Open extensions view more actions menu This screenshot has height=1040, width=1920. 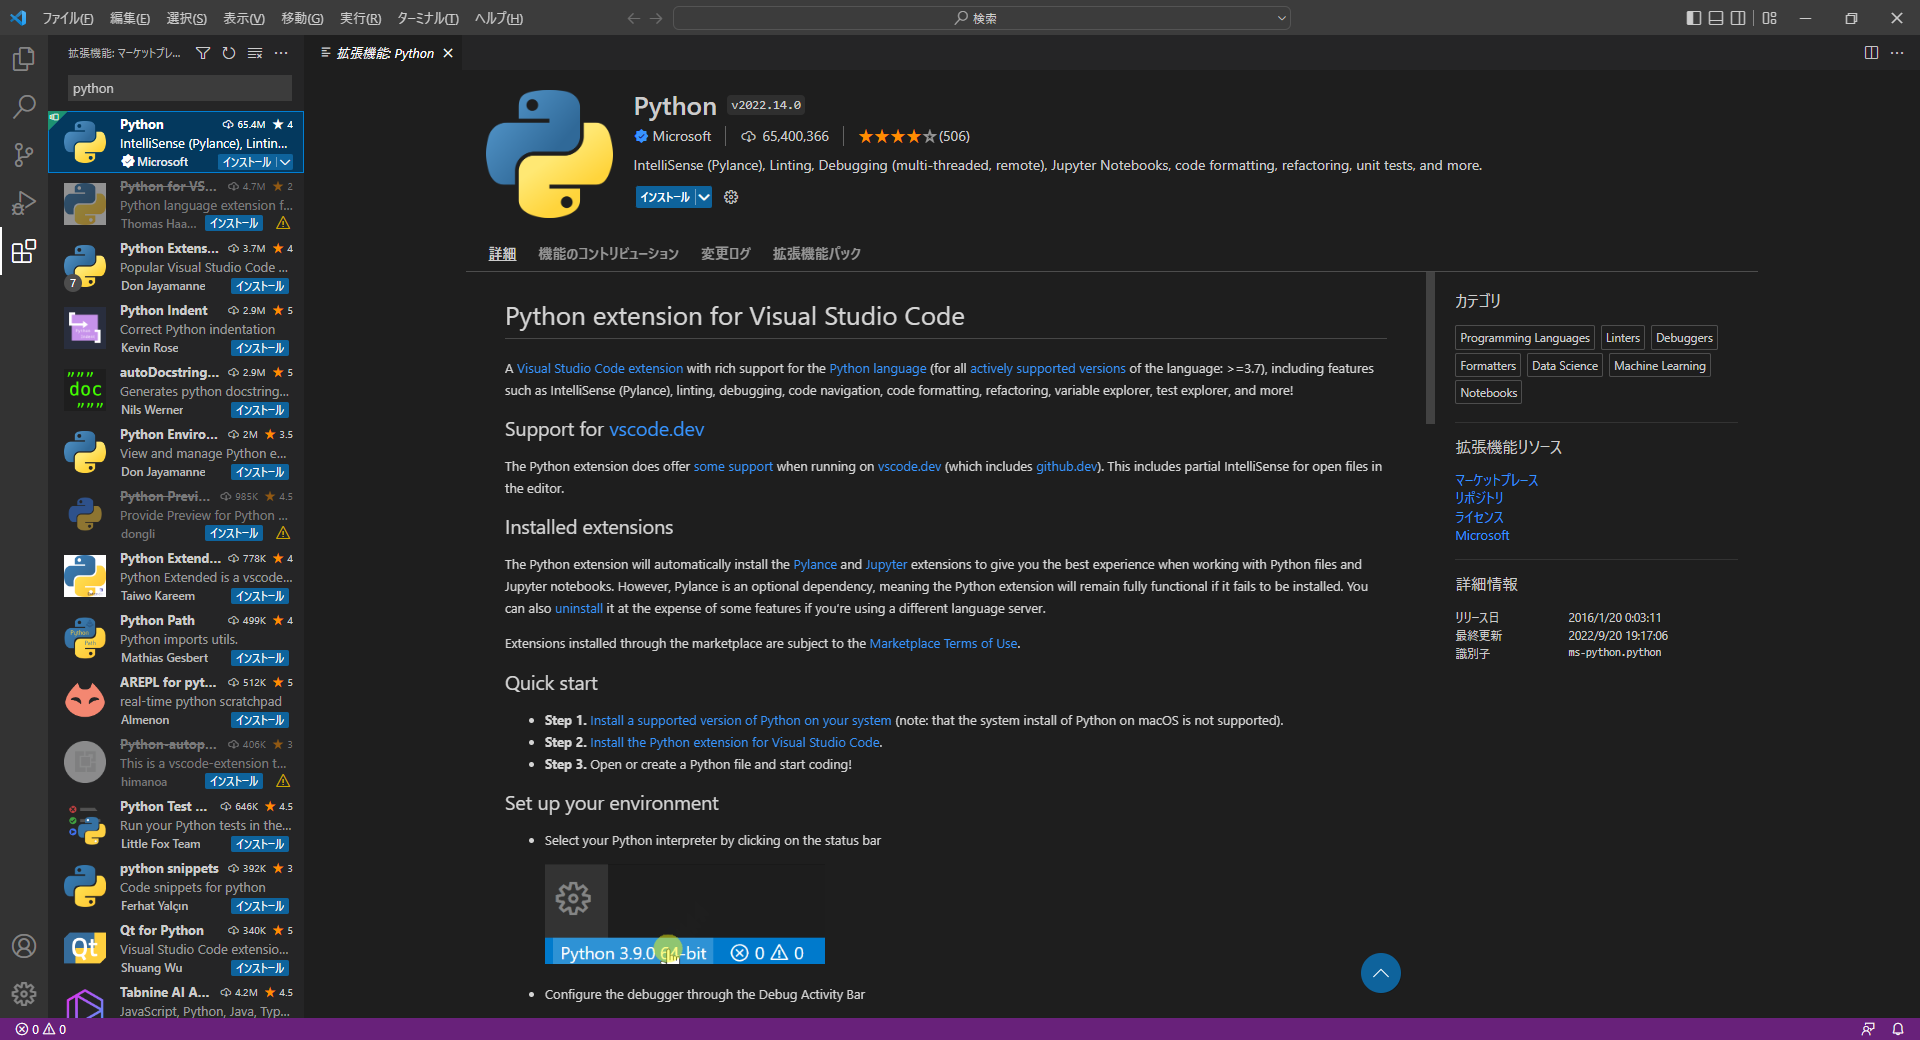click(281, 53)
